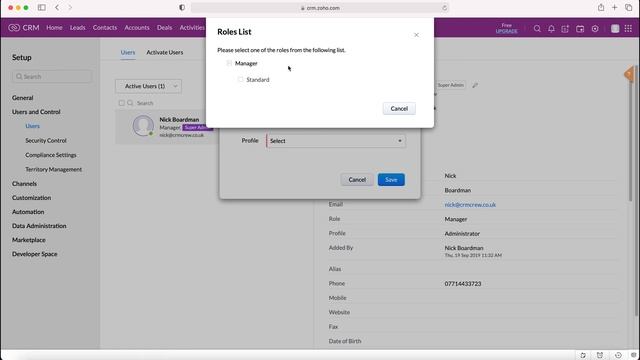Reload the page with the refresh icon
This screenshot has width=640, height=360.
click(x=444, y=8)
